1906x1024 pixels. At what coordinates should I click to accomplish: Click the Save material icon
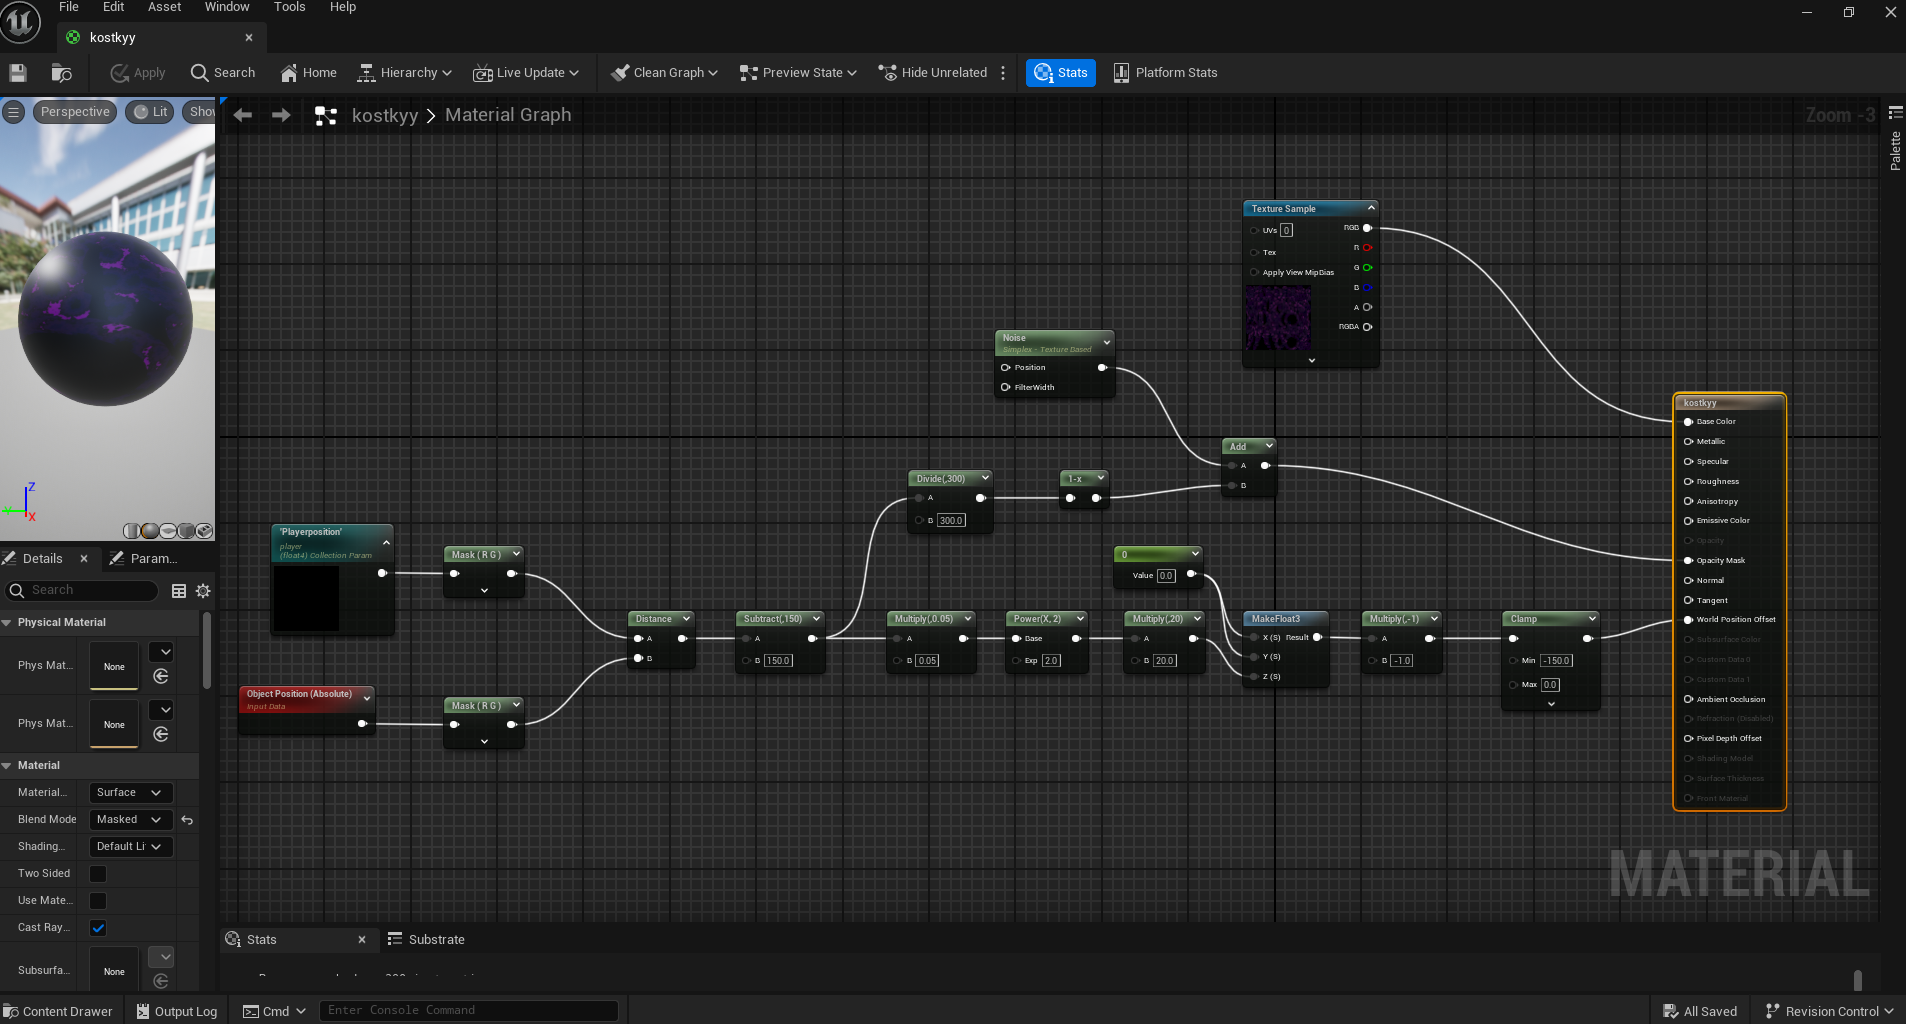click(17, 73)
